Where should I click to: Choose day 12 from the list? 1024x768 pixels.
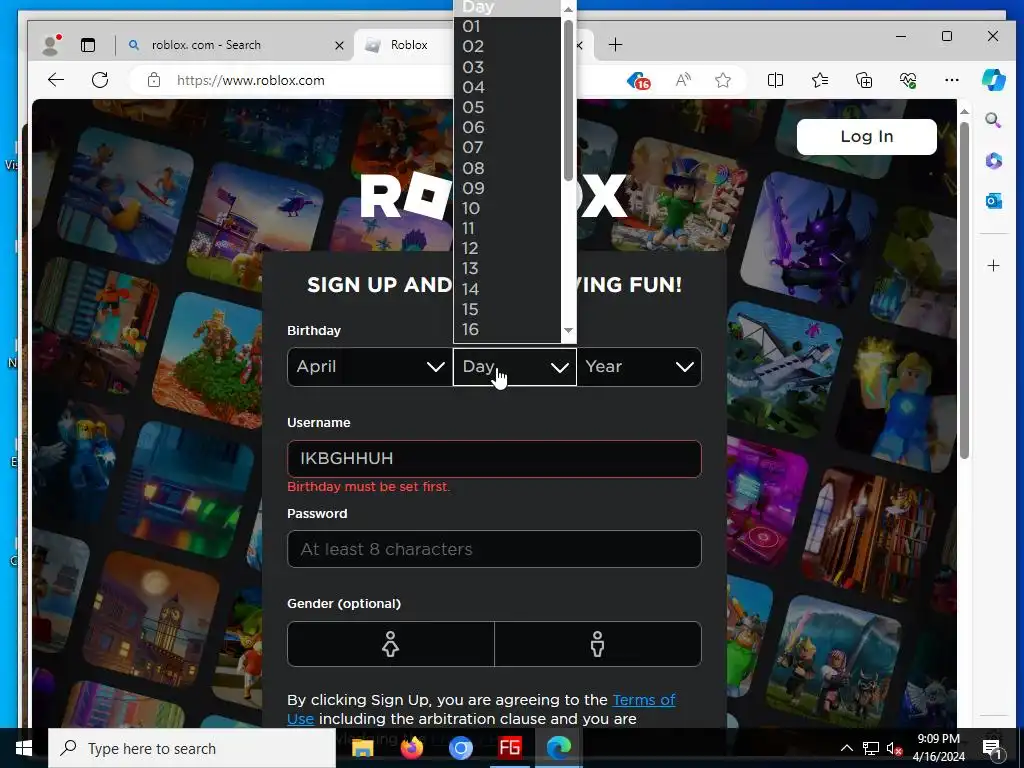point(507,248)
